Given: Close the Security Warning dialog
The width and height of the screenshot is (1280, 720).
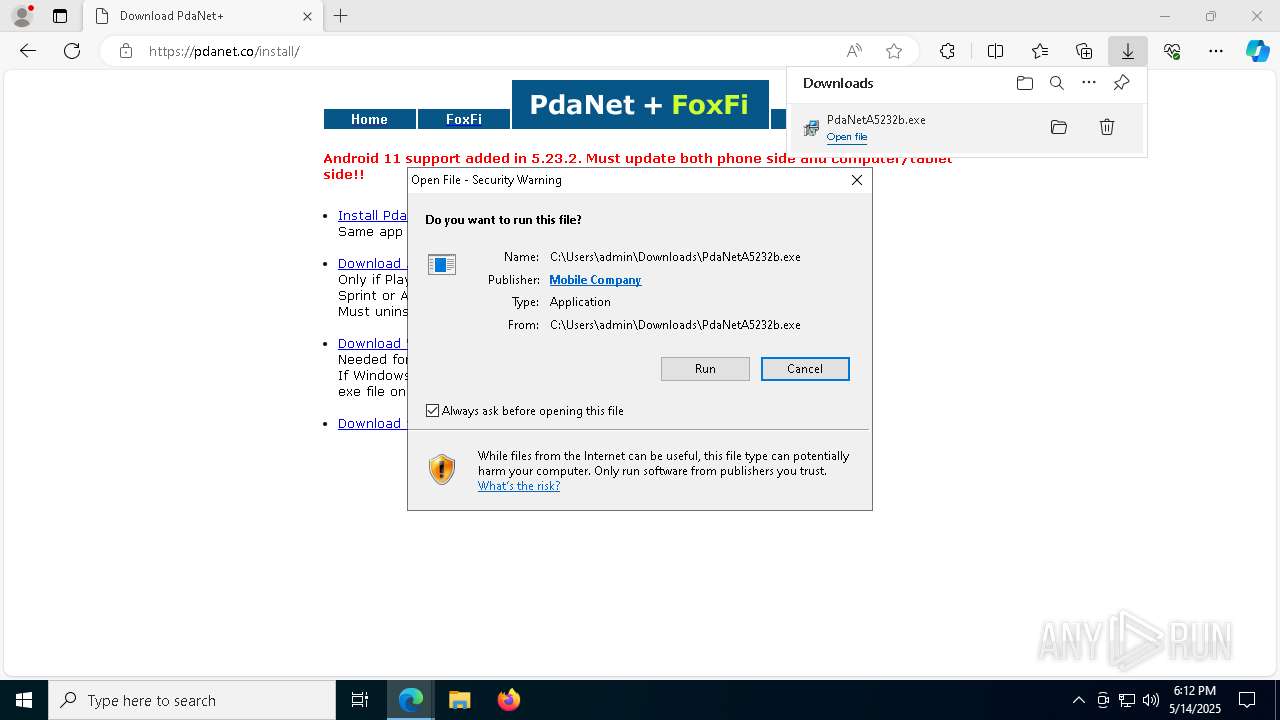Looking at the screenshot, I should (857, 180).
